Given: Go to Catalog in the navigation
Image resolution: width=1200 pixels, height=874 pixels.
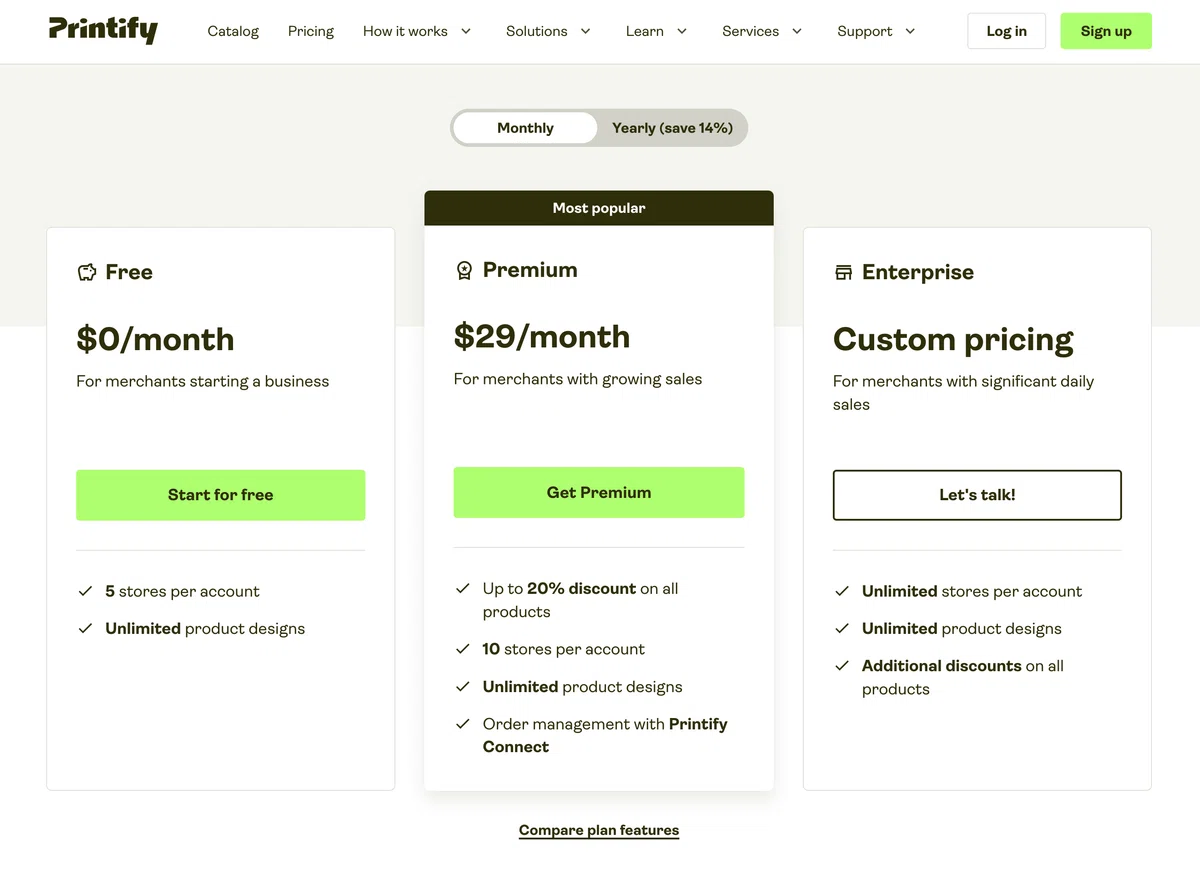Looking at the screenshot, I should (233, 31).
